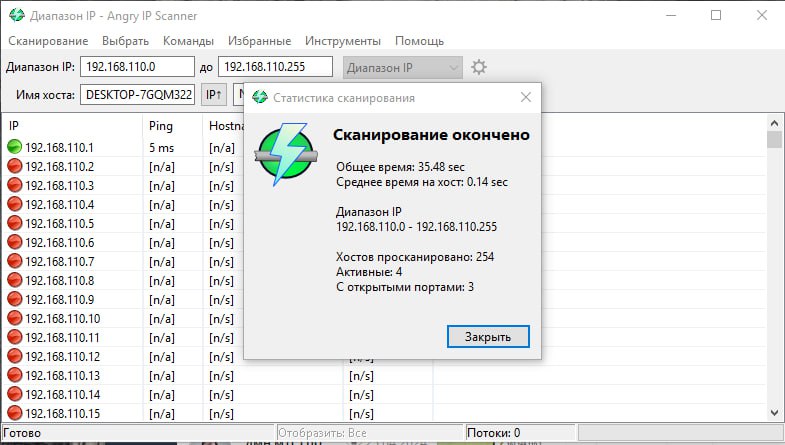
Task: Click the scroll-down arrow of the results list
Action: [x=774, y=412]
